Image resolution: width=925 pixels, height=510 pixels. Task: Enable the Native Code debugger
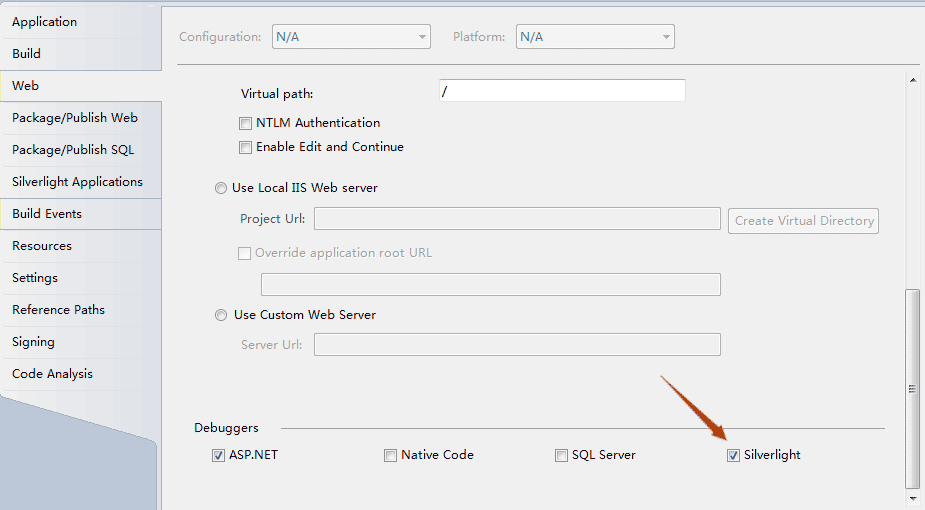pos(390,456)
